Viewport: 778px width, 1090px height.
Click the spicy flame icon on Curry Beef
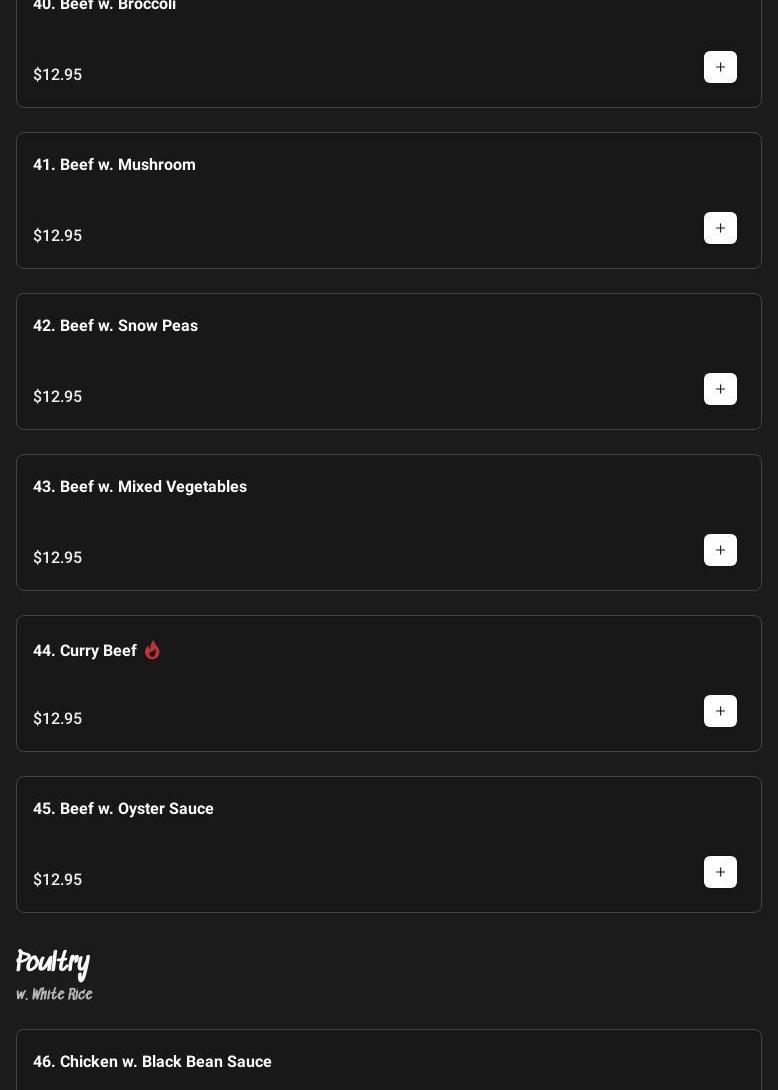click(x=152, y=650)
